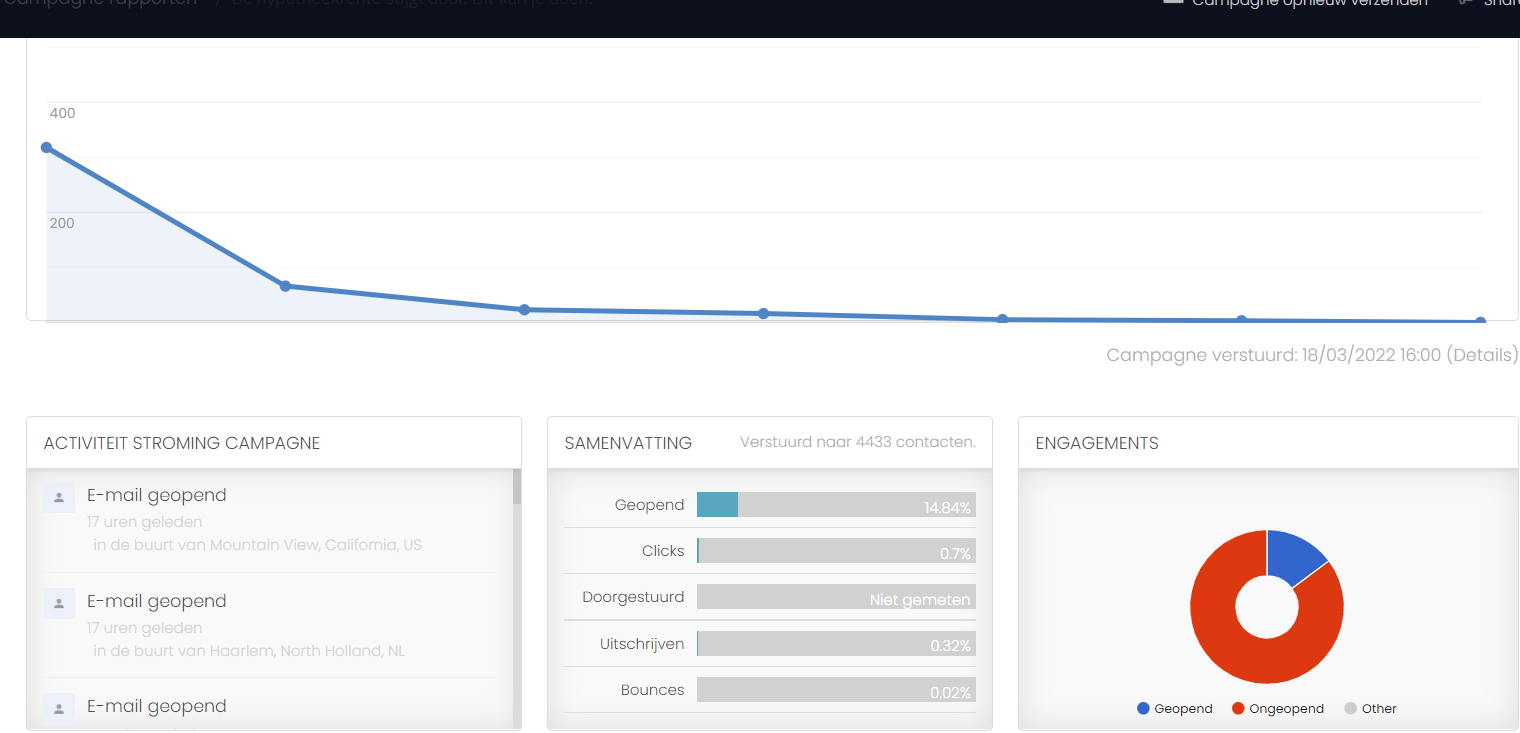Toggle the Ongeopend legend item
This screenshot has height=733, width=1520.
tap(1278, 709)
